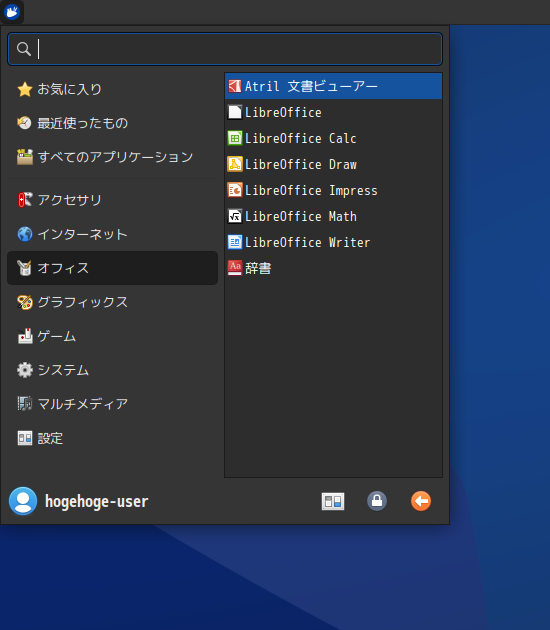Image resolution: width=550 pixels, height=630 pixels.
Task: Click the application search field
Action: coord(225,49)
